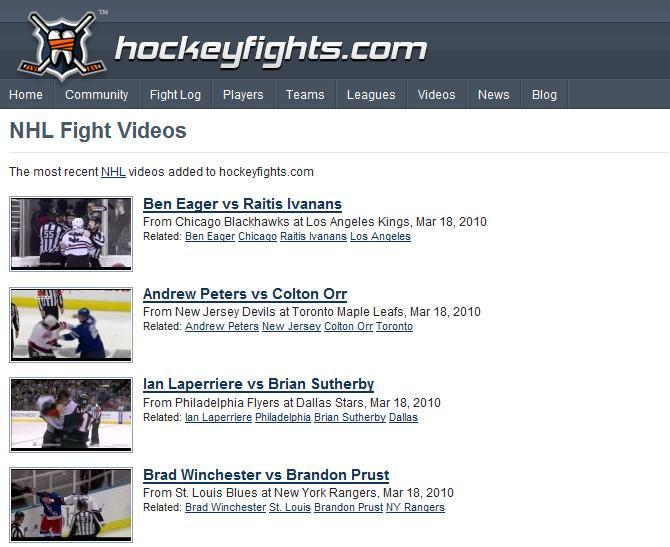This screenshot has width=670, height=547.
Task: Open the Andrew Peters vs Colton Orr title link
Action: coord(245,294)
